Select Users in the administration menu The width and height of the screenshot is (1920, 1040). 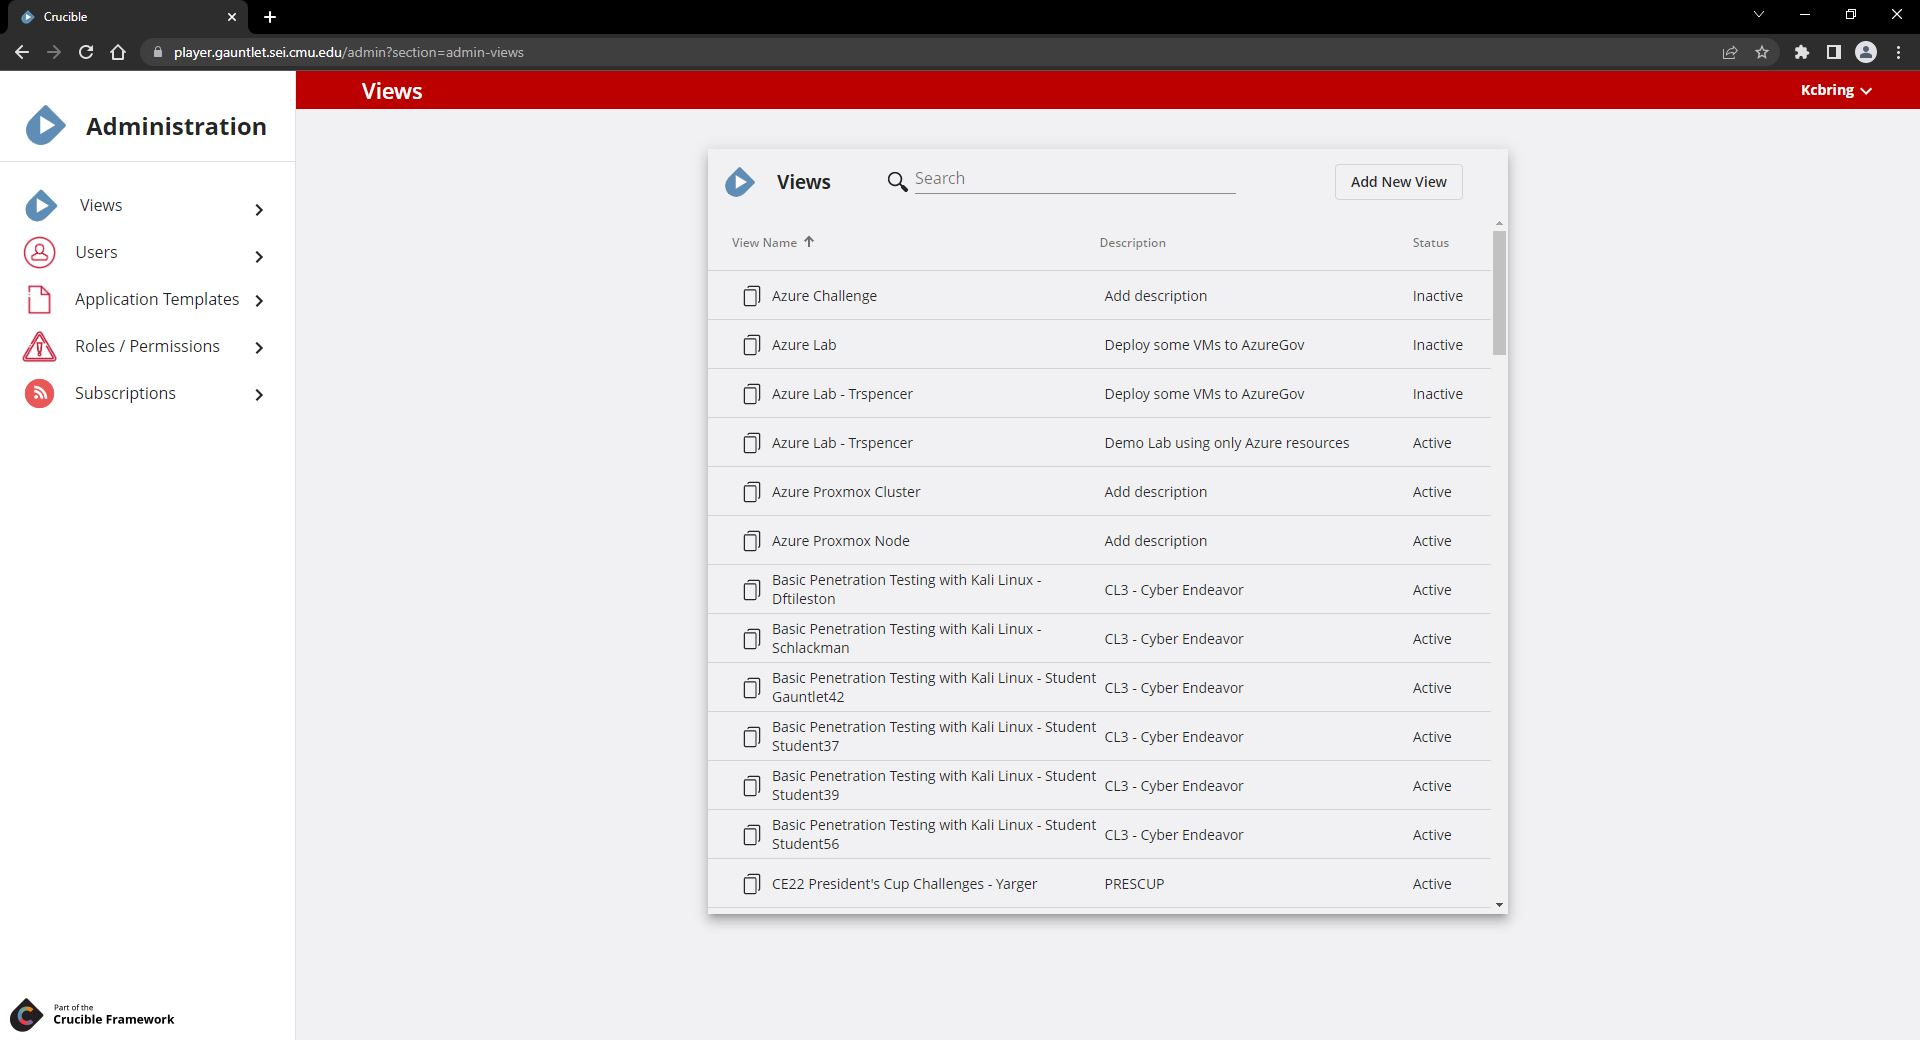[96, 253]
